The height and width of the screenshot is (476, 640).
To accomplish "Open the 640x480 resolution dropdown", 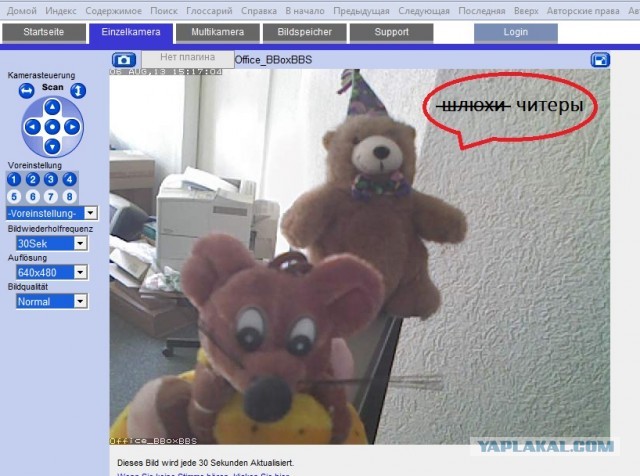I will click(51, 272).
